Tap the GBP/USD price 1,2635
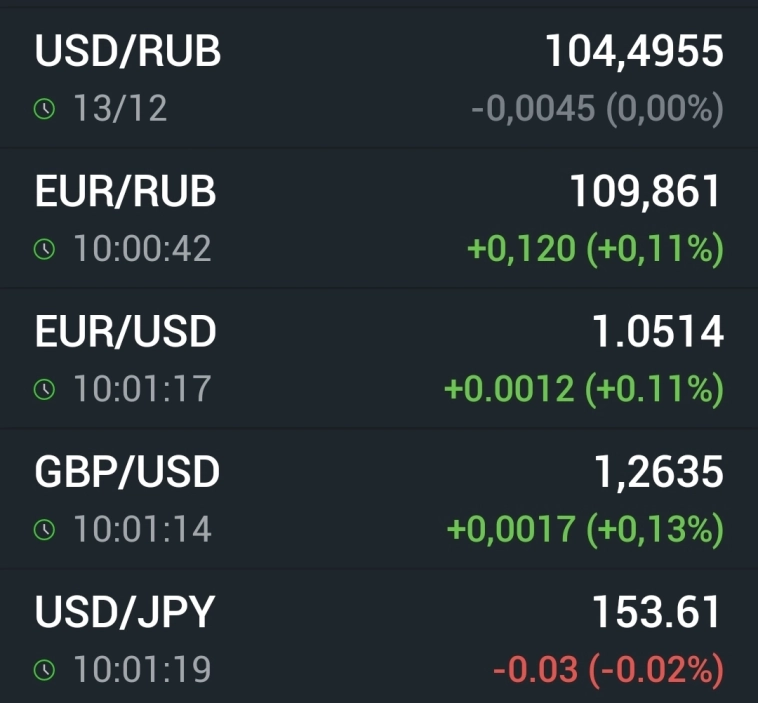 coord(657,473)
